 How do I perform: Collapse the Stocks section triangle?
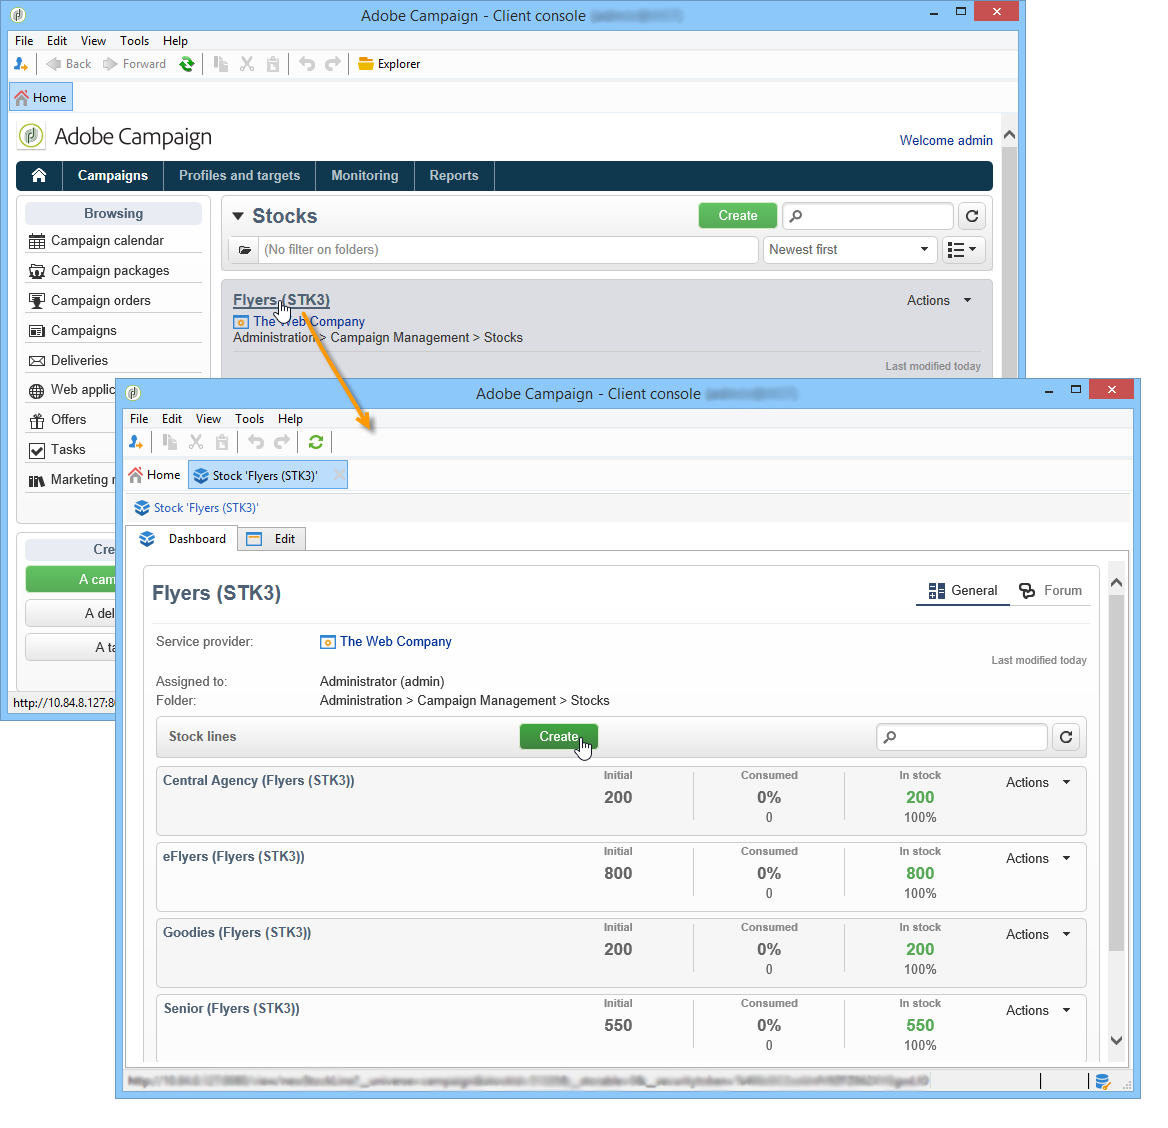pyautogui.click(x=238, y=216)
